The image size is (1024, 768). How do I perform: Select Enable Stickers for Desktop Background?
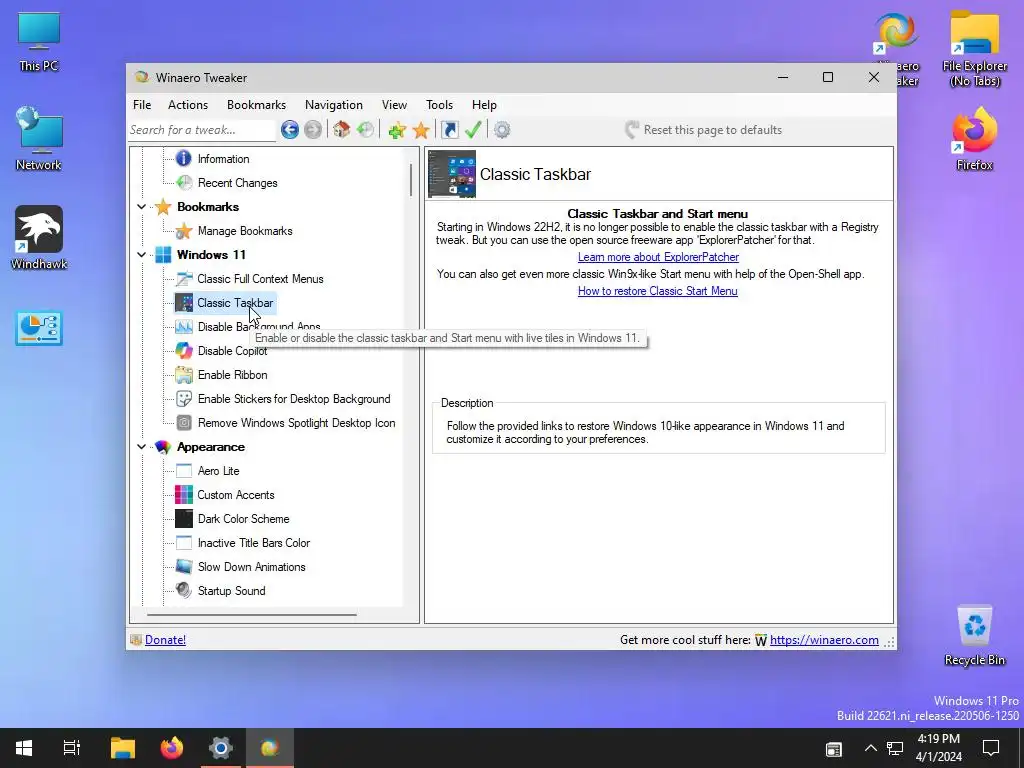coord(294,399)
